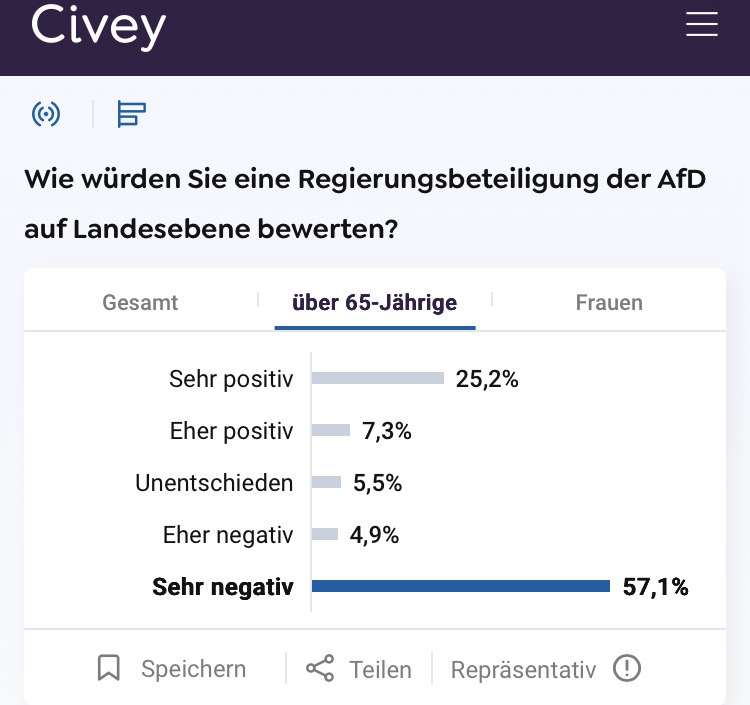Click the Sehr positiv bar
Image resolution: width=750 pixels, height=705 pixels.
[377, 378]
